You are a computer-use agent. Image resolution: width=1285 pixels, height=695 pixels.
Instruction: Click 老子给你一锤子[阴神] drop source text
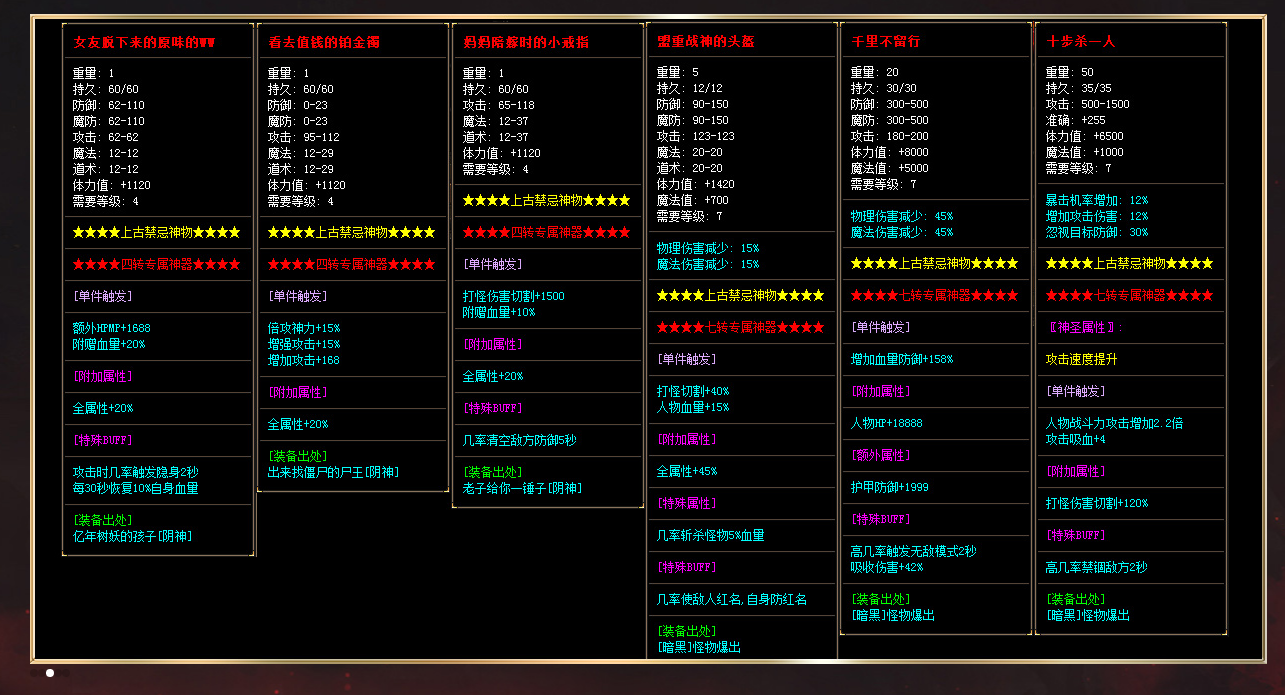tap(522, 488)
